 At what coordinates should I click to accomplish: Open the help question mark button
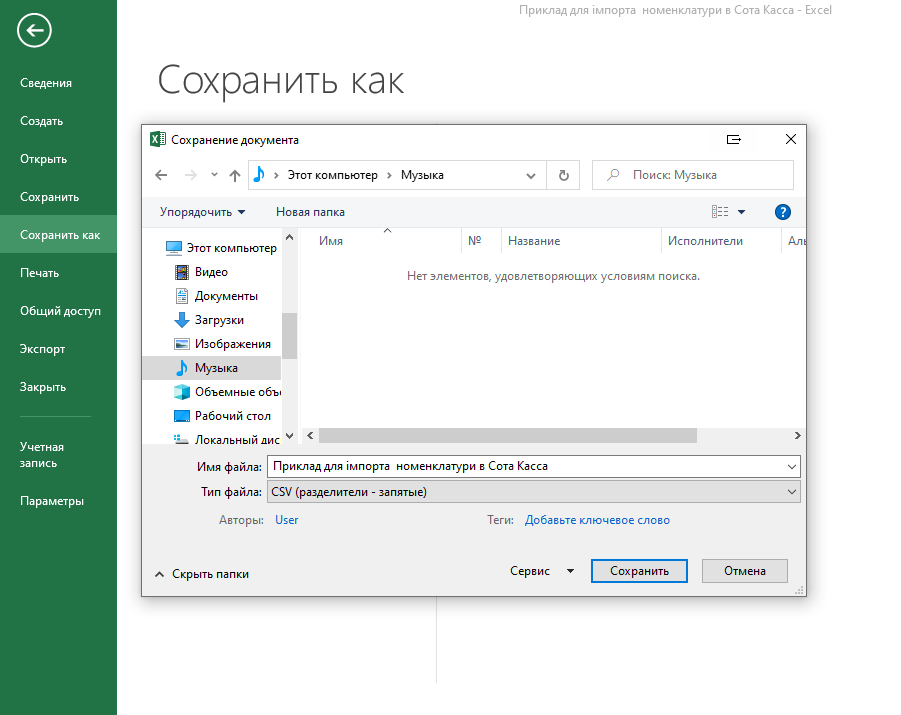click(783, 212)
